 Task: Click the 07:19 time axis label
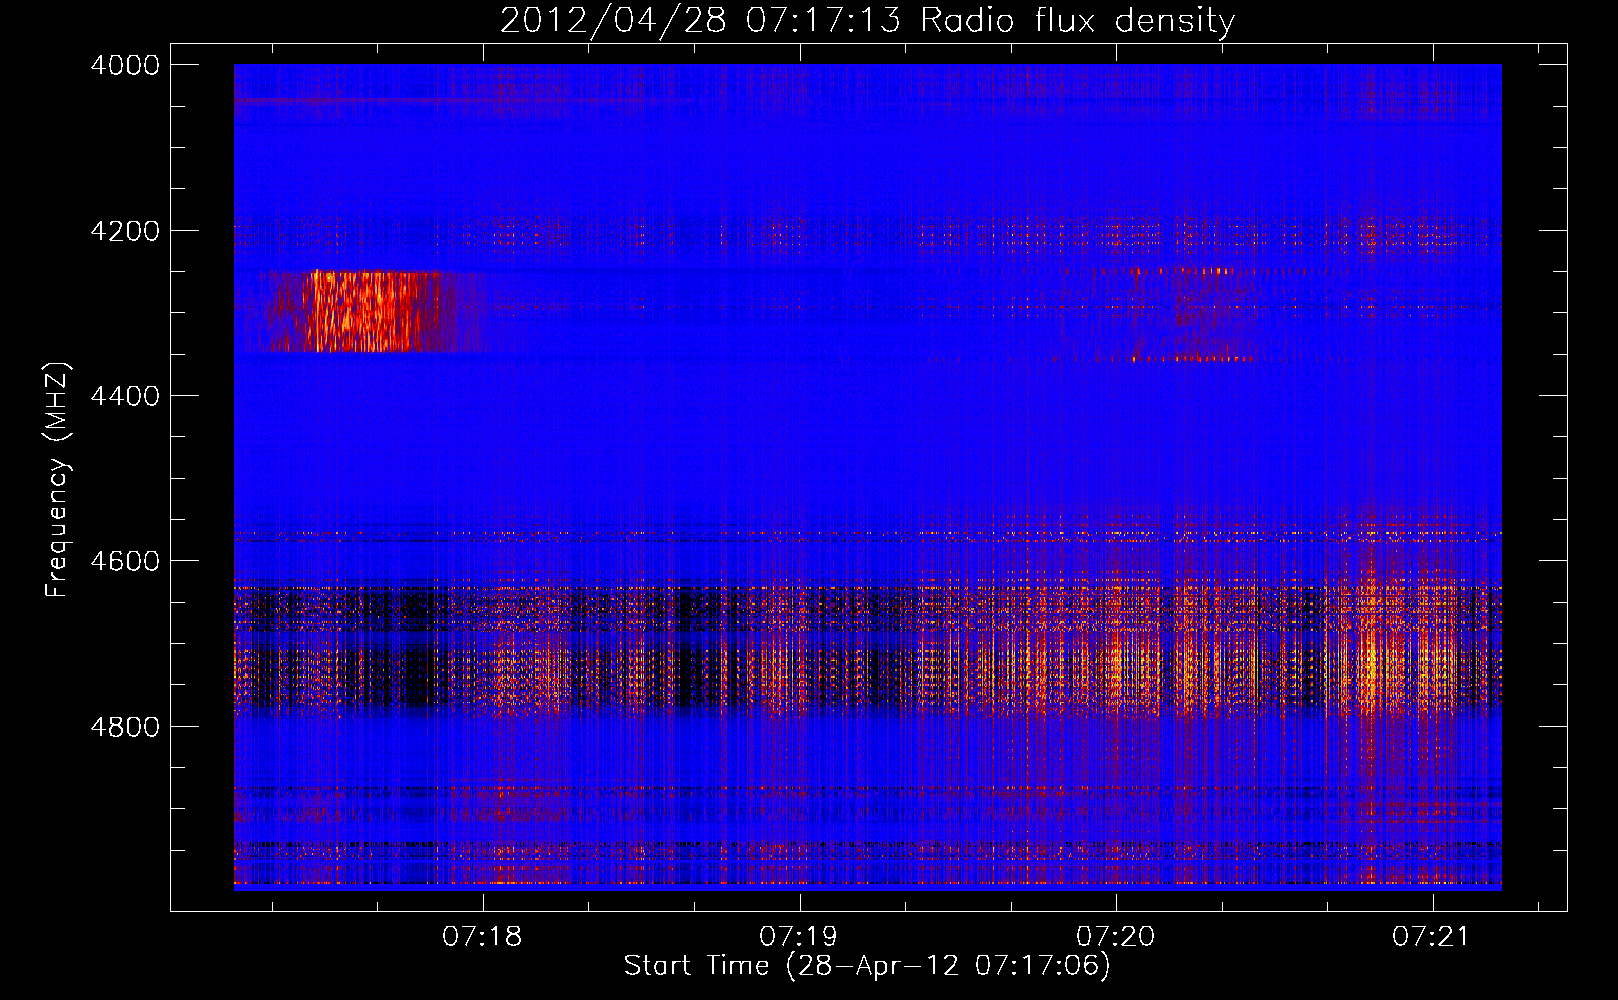pyautogui.click(x=798, y=936)
